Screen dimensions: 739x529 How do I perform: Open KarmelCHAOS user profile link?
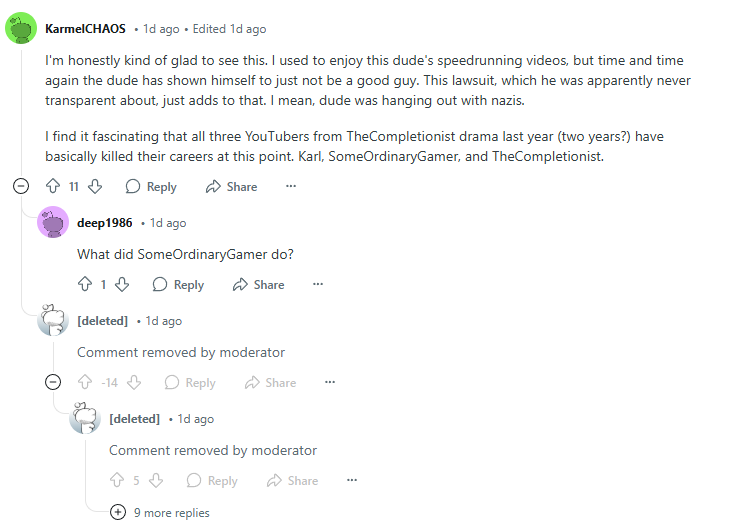86,29
